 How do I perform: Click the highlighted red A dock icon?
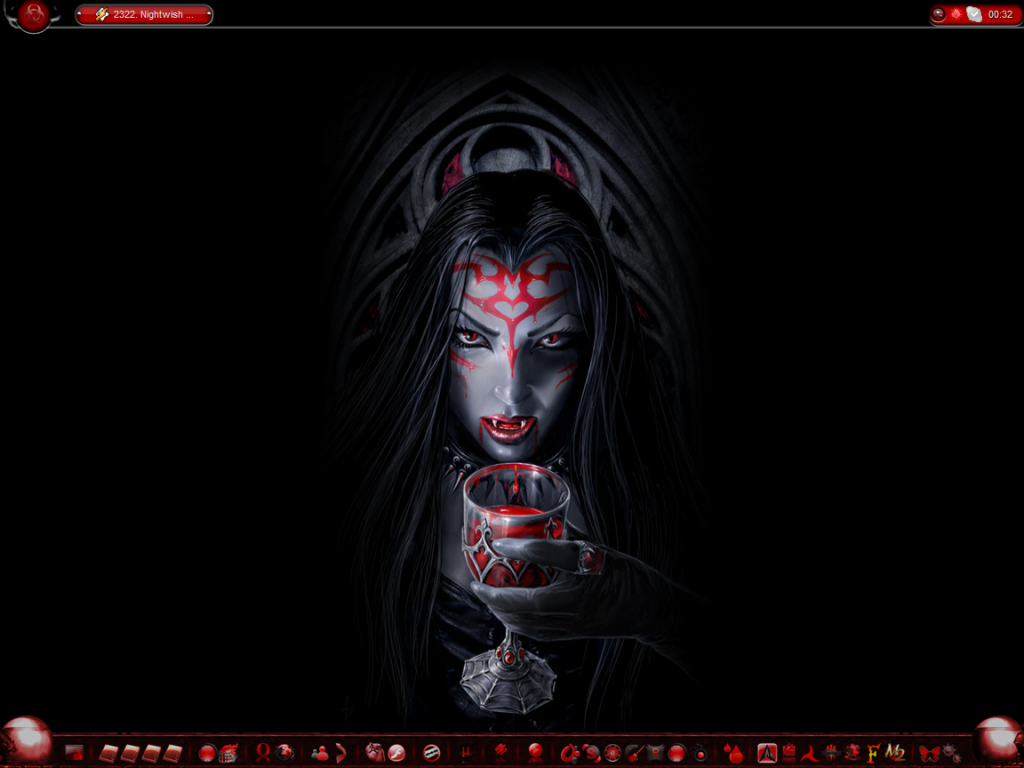pyautogui.click(x=767, y=752)
